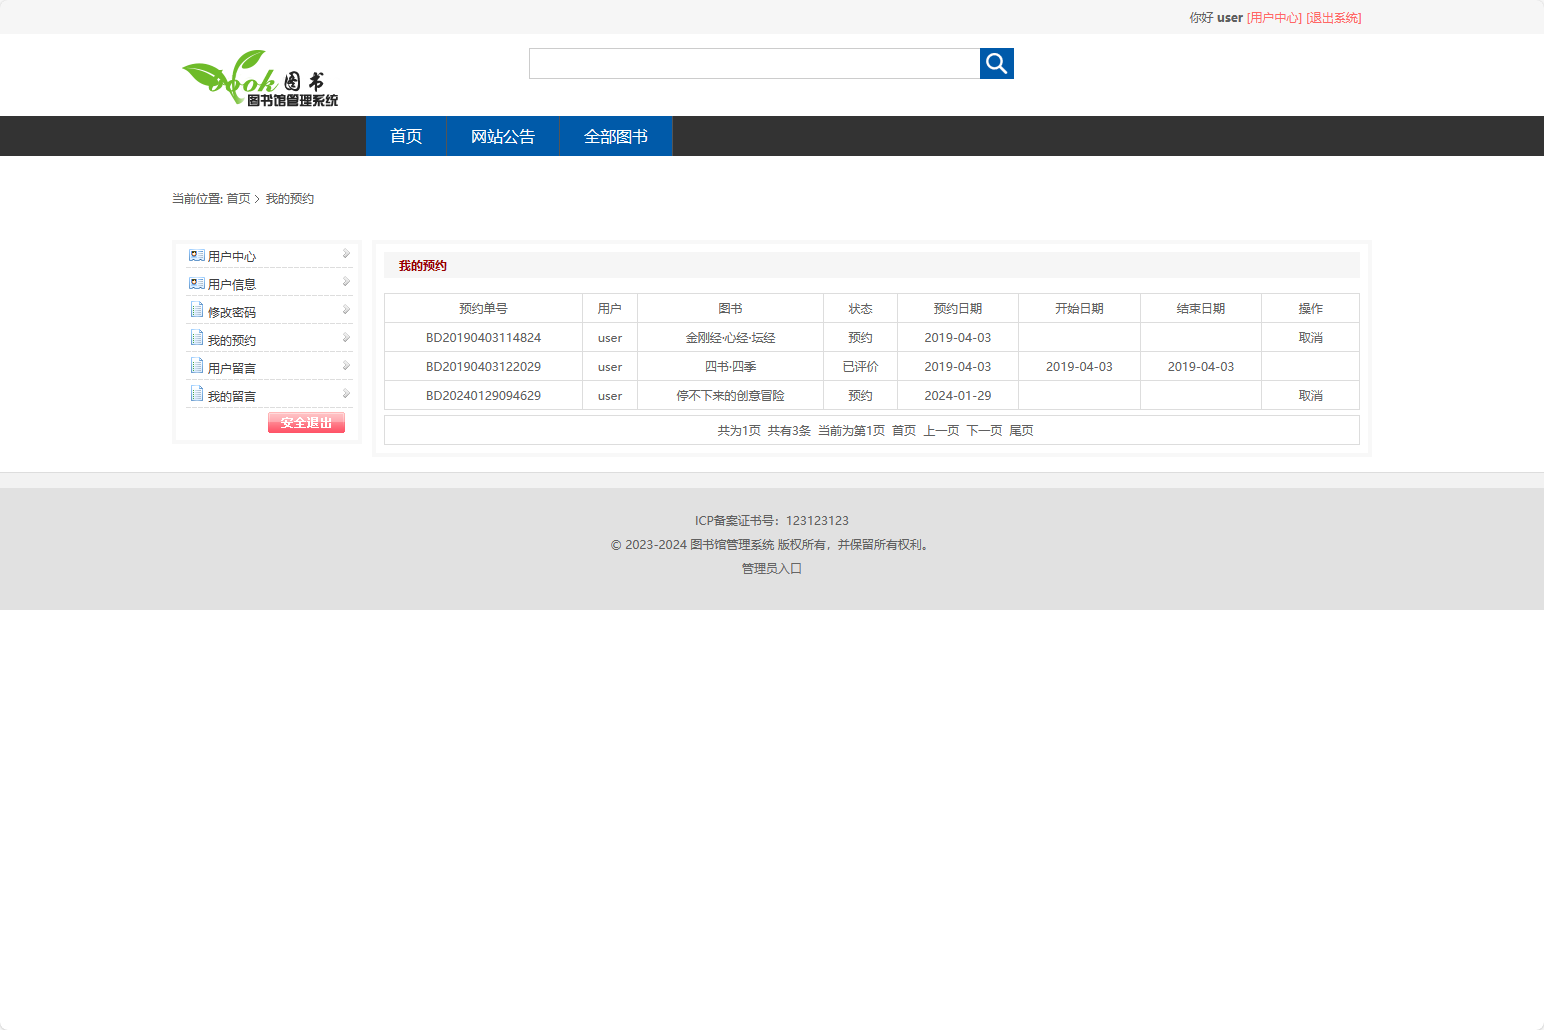Click the arrow at right of 用户信息
This screenshot has width=1544, height=1030.
pyautogui.click(x=346, y=282)
